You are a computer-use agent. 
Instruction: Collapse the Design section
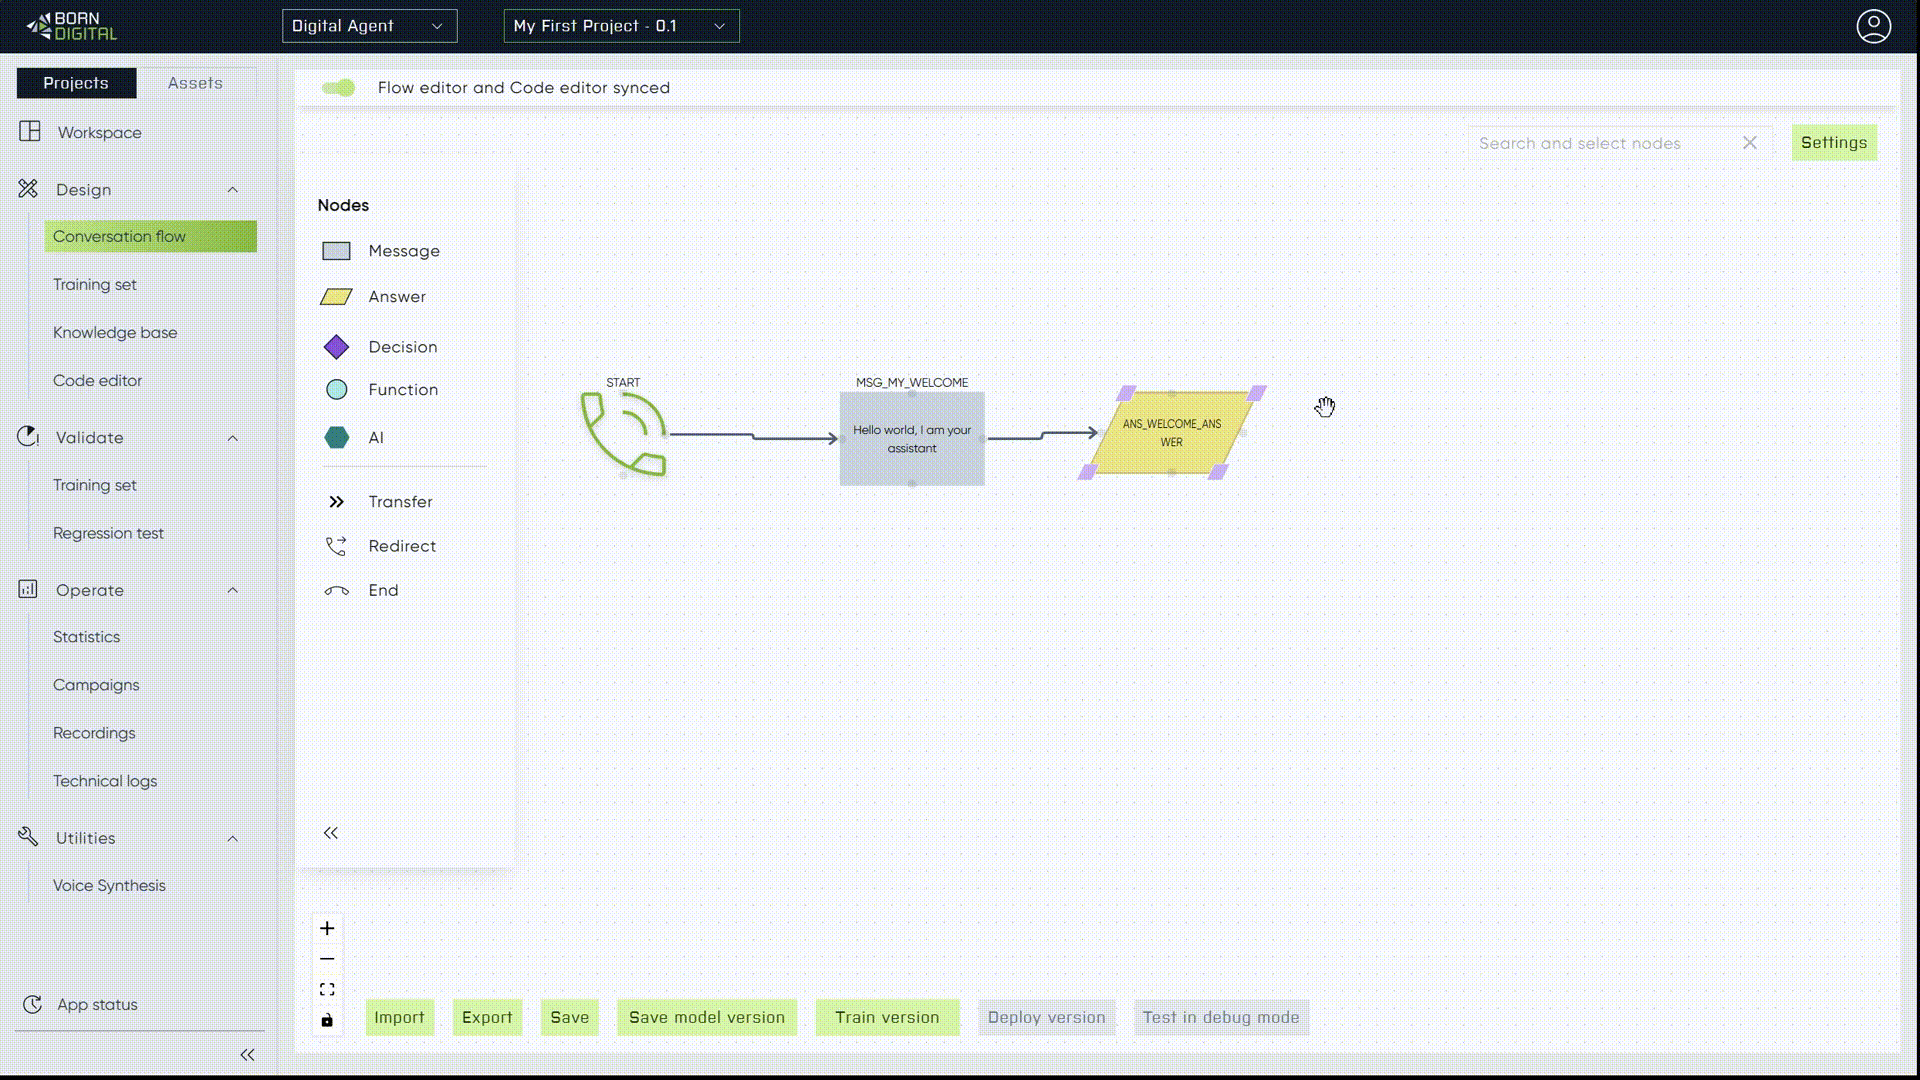[233, 189]
